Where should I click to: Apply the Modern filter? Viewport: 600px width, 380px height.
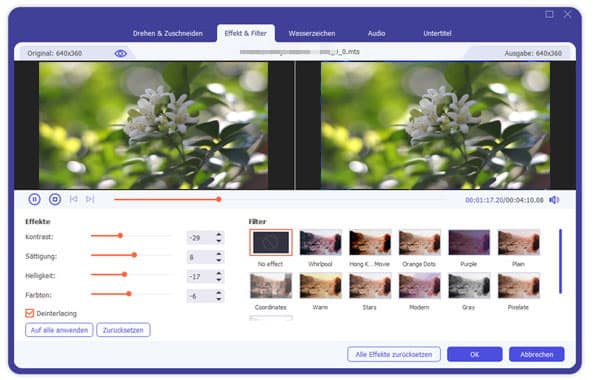419,285
